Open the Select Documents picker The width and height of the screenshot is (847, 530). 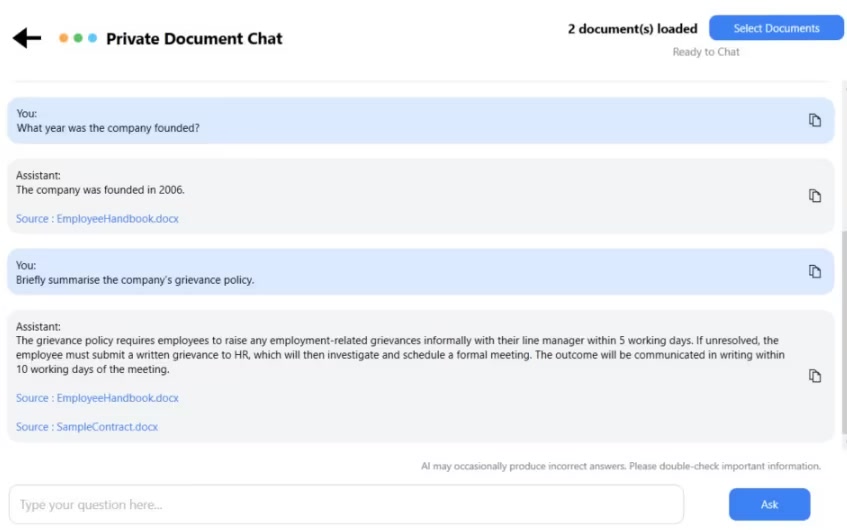[776, 28]
